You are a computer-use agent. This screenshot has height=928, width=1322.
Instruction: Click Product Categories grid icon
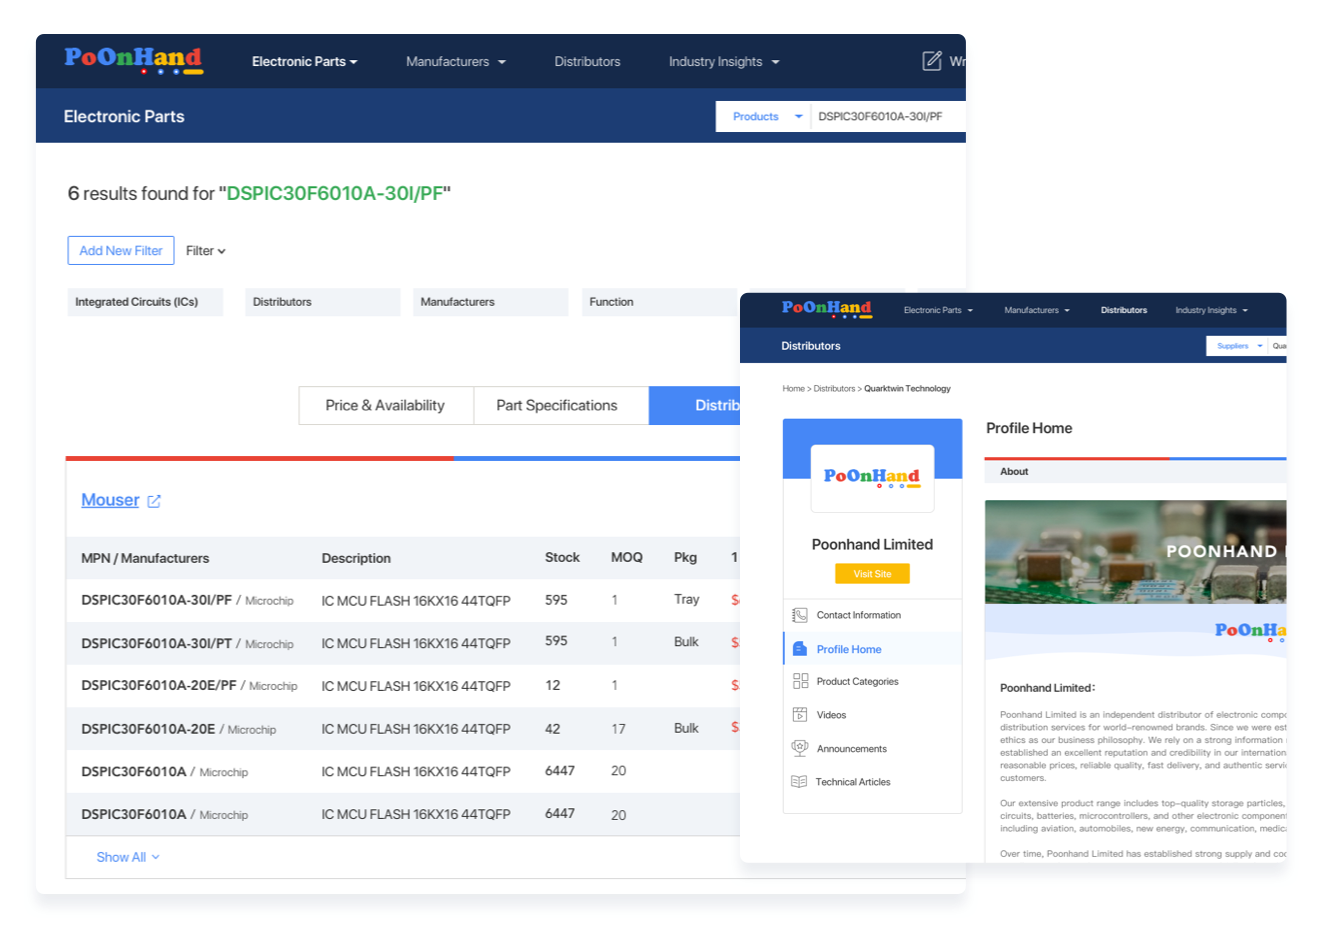(x=800, y=681)
